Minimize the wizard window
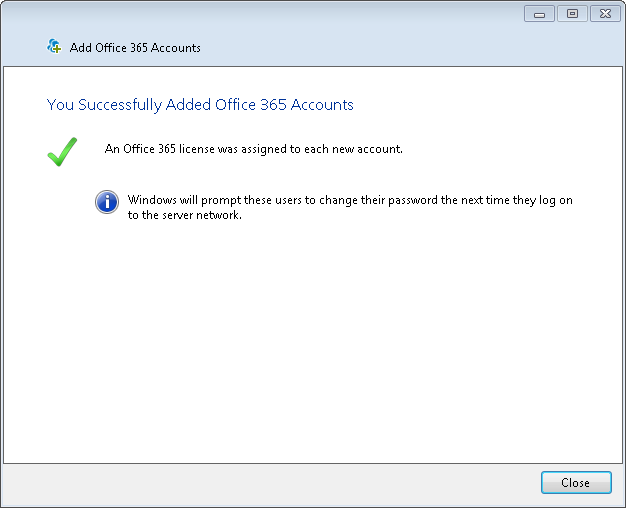This screenshot has width=626, height=508. pos(539,14)
